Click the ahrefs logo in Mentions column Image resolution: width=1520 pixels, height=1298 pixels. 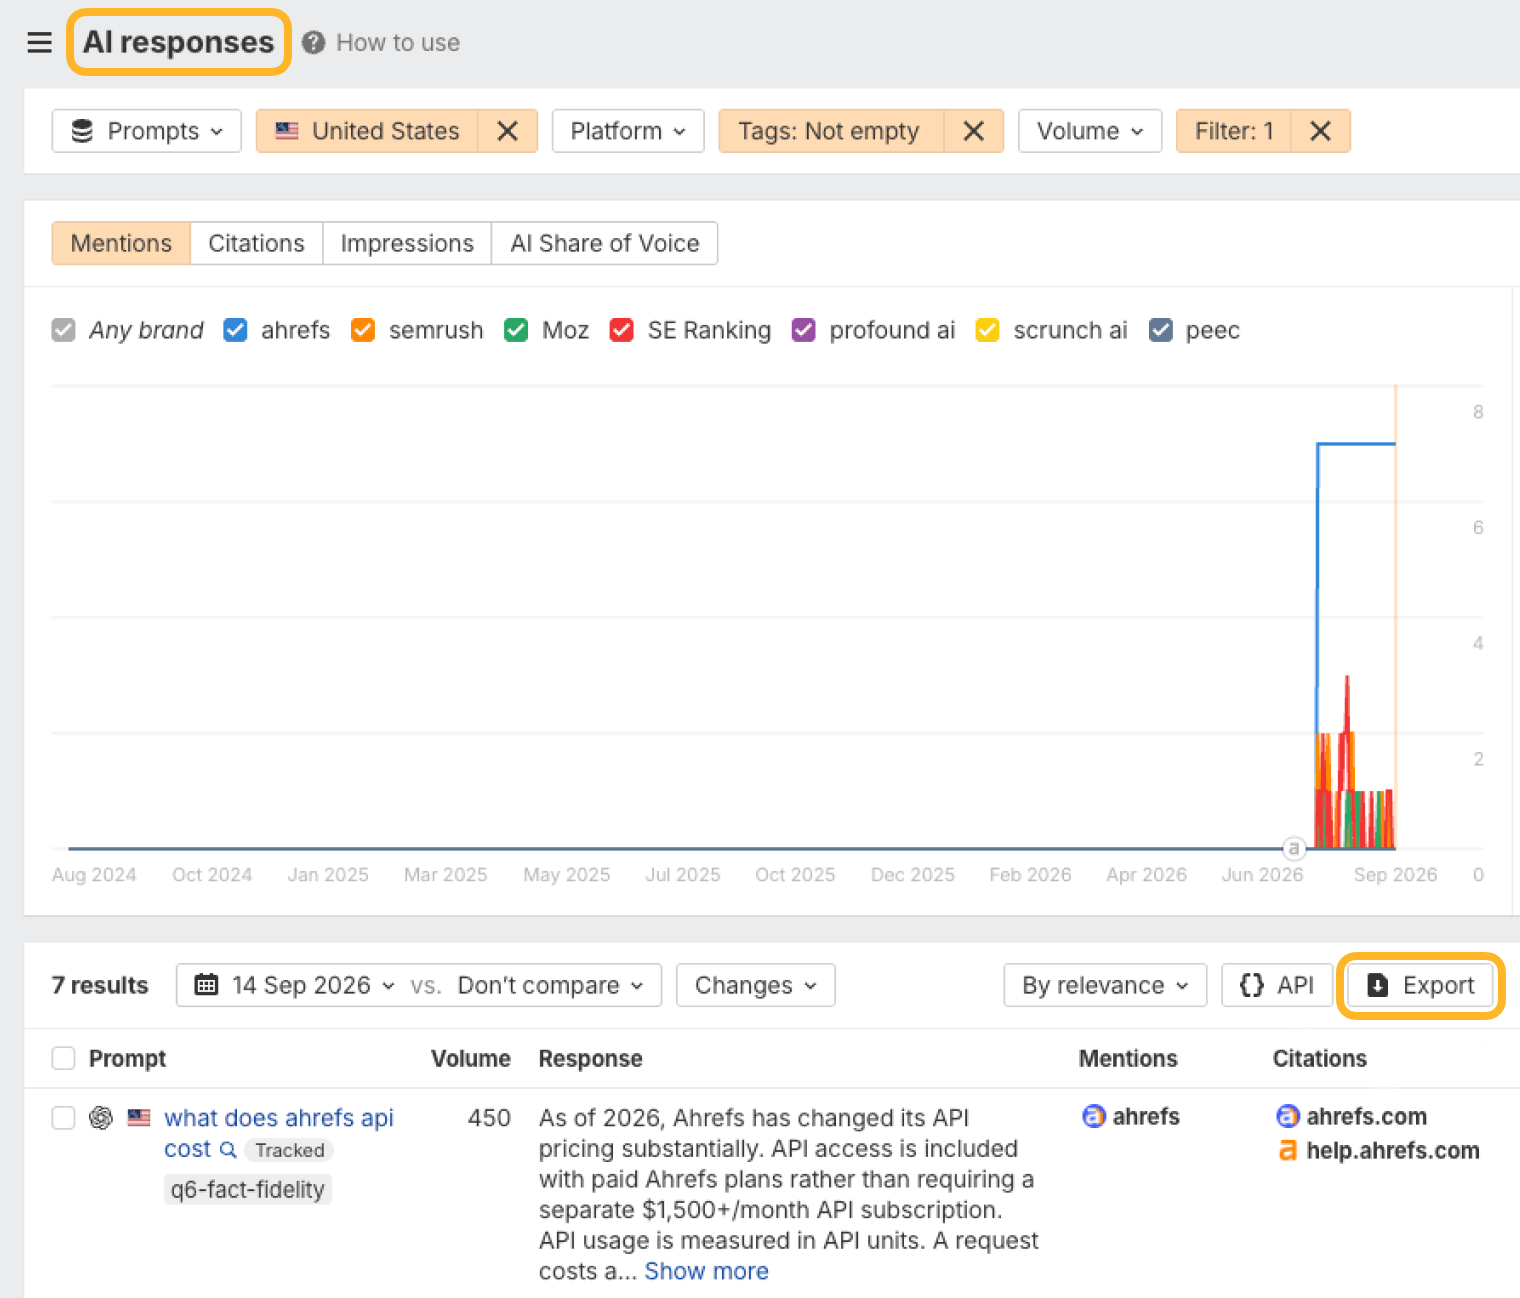pos(1094,1116)
